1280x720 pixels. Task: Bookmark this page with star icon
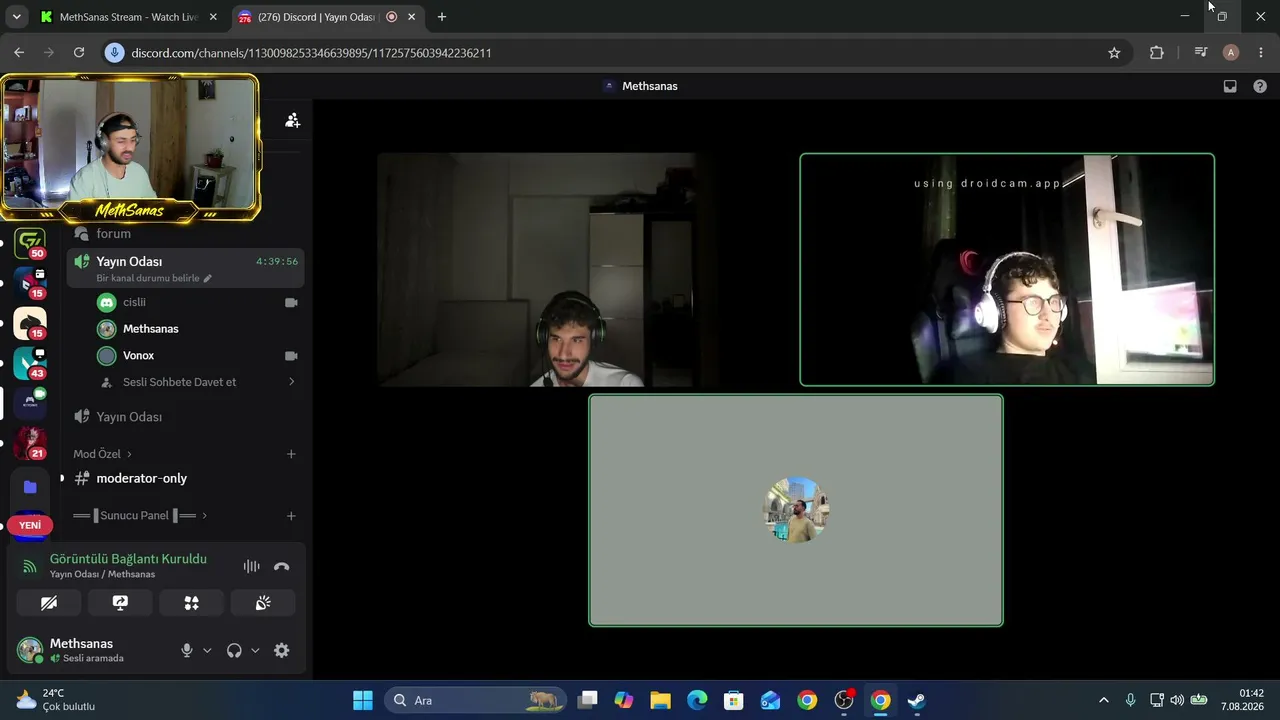pos(1114,53)
